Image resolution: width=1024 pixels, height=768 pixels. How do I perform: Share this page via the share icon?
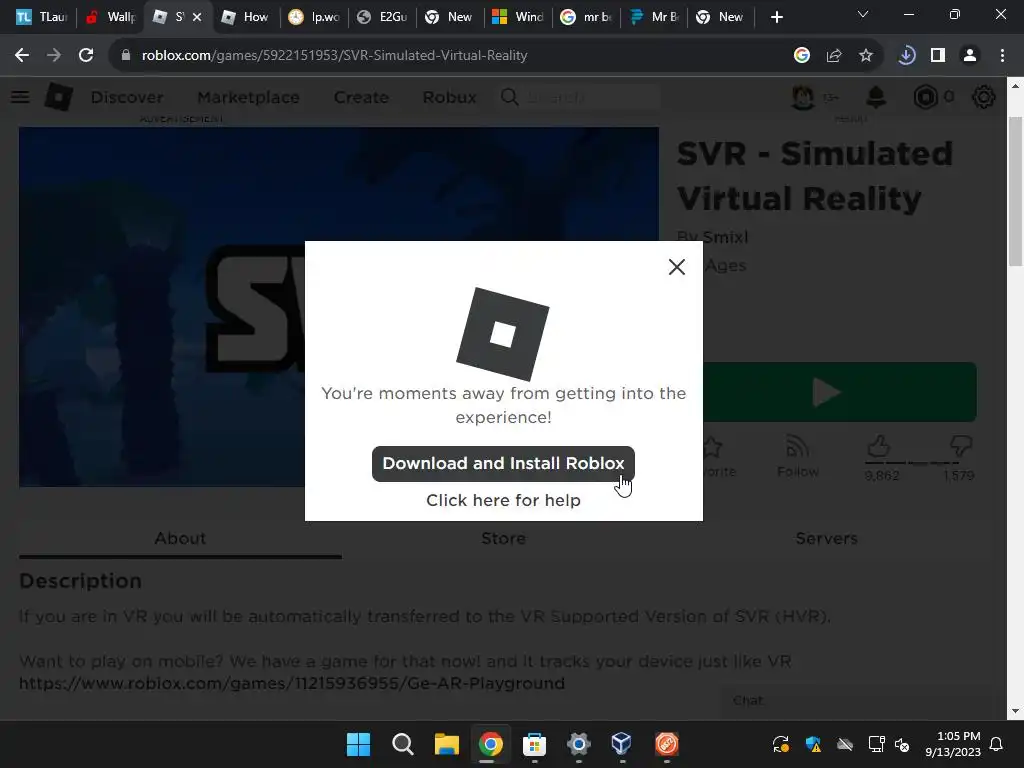click(834, 56)
